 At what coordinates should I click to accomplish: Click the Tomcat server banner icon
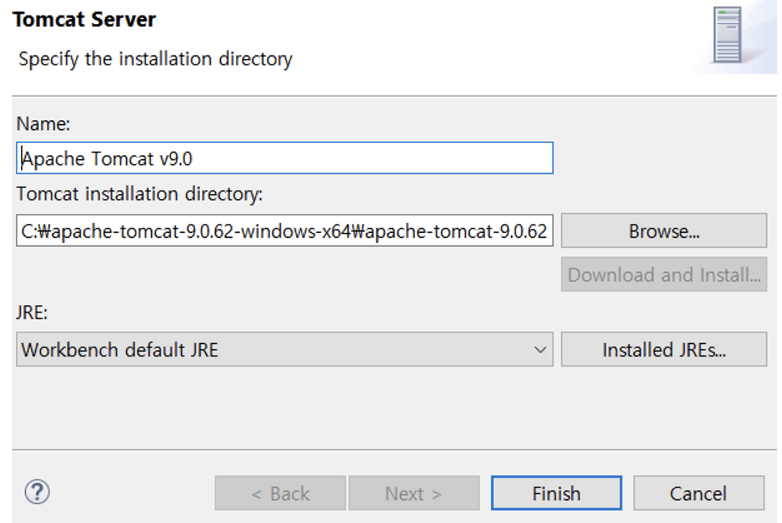[x=727, y=34]
